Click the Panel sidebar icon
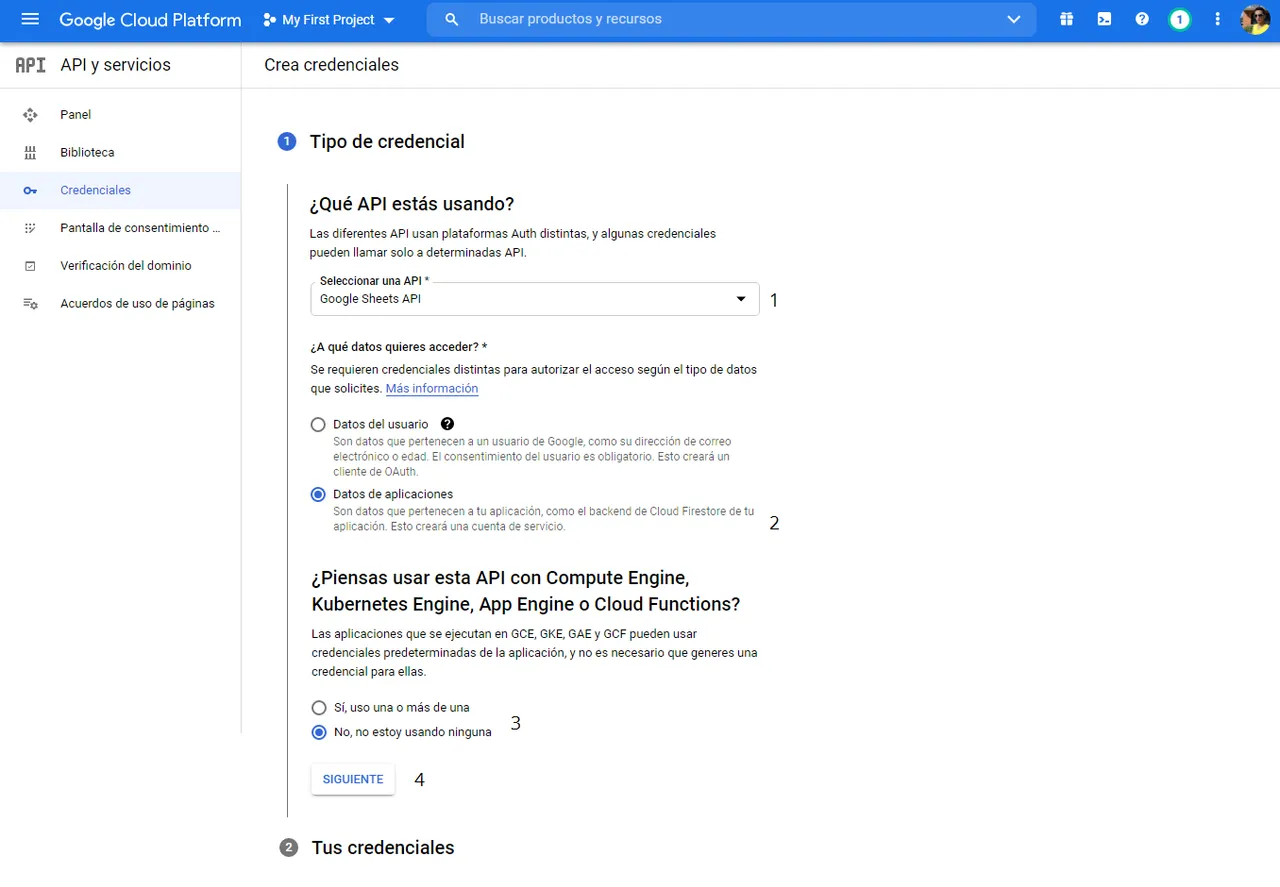This screenshot has width=1280, height=887. (30, 115)
